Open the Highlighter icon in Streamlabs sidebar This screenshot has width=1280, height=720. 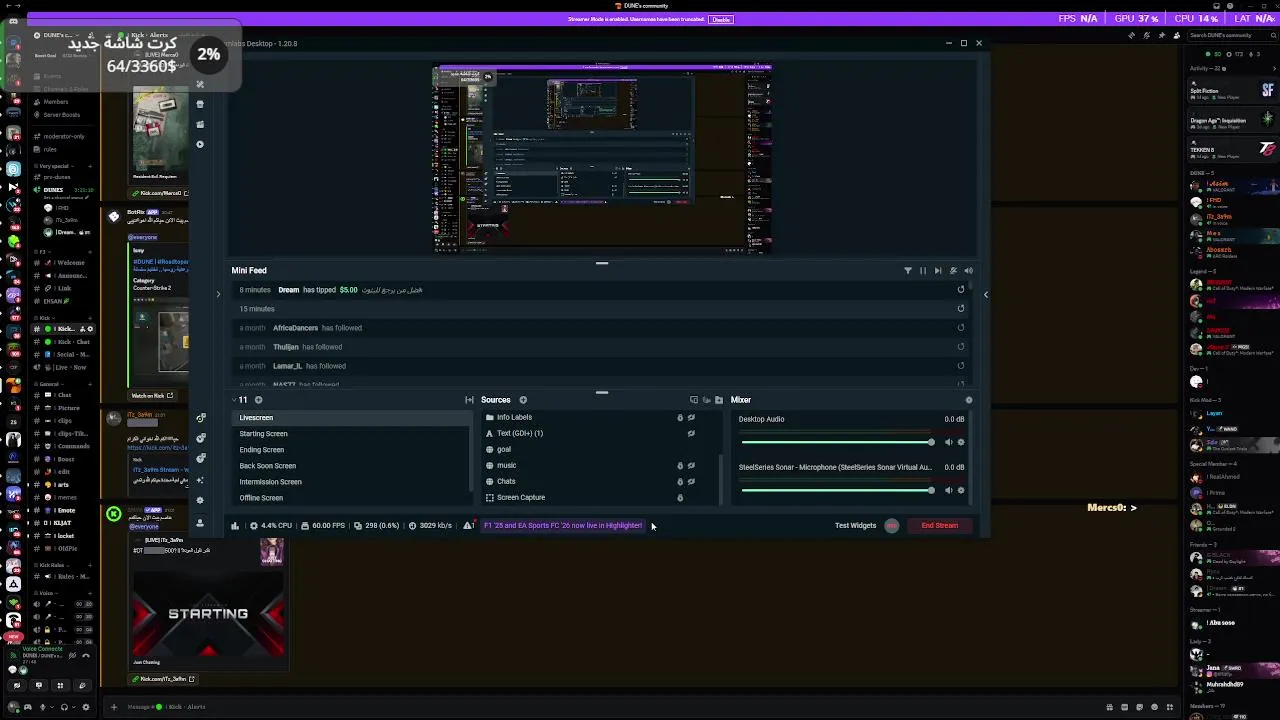click(x=200, y=124)
